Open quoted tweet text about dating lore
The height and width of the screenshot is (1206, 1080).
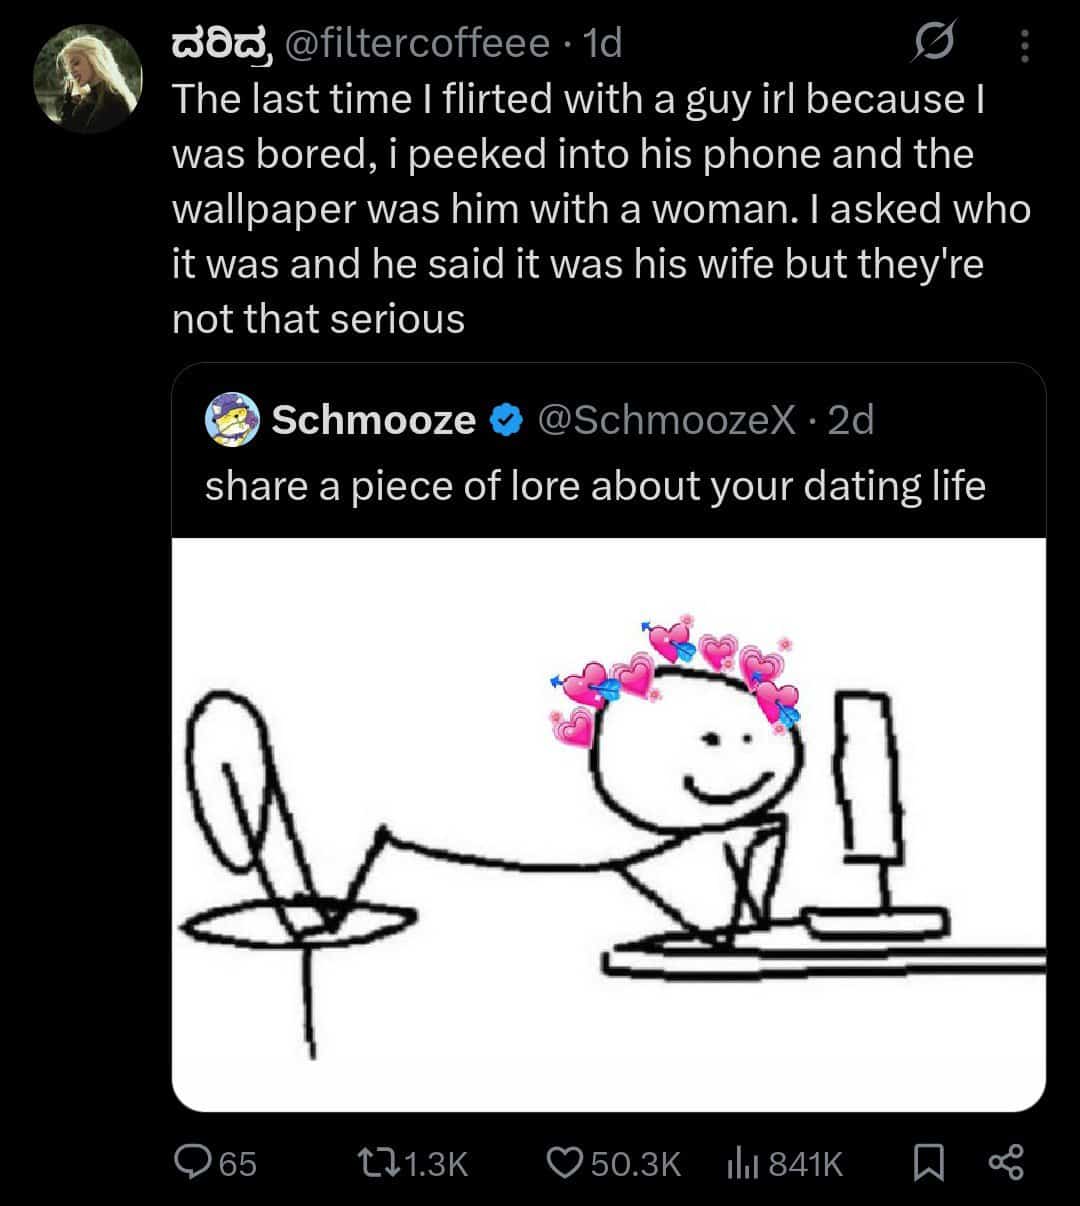tap(595, 486)
